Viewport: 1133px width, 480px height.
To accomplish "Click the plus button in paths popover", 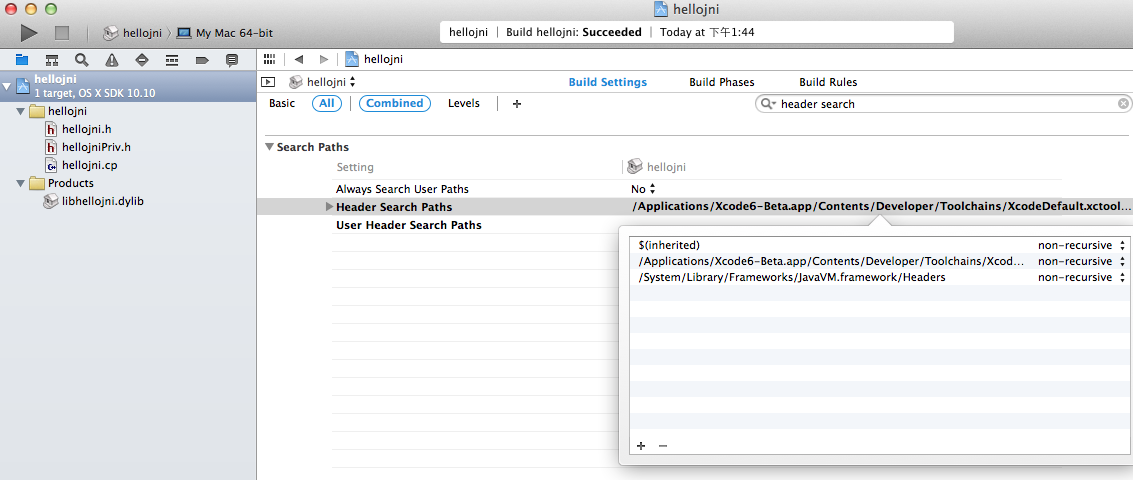I will [x=641, y=446].
